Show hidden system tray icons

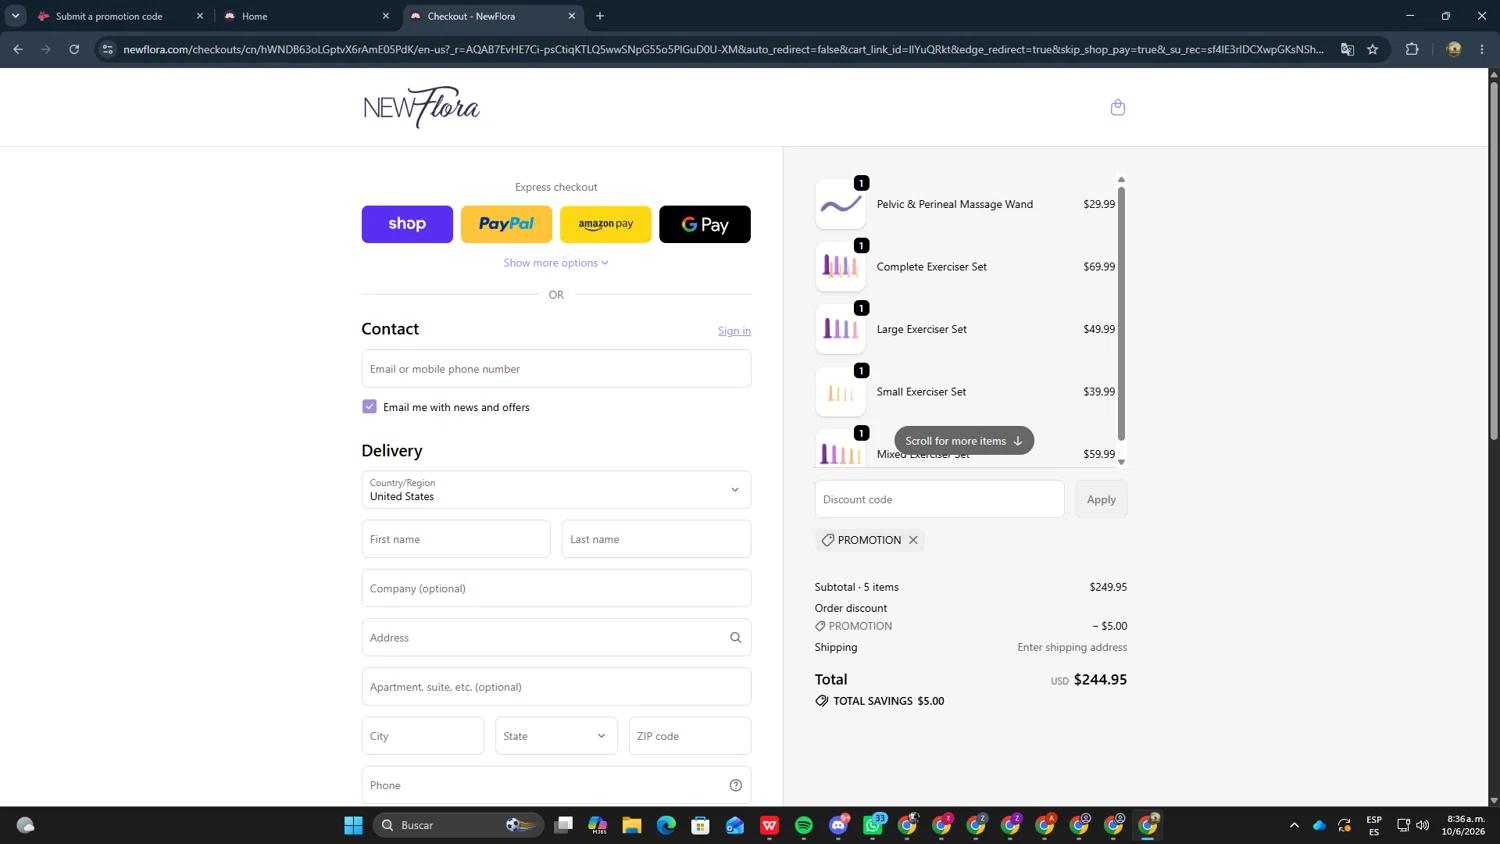1294,825
